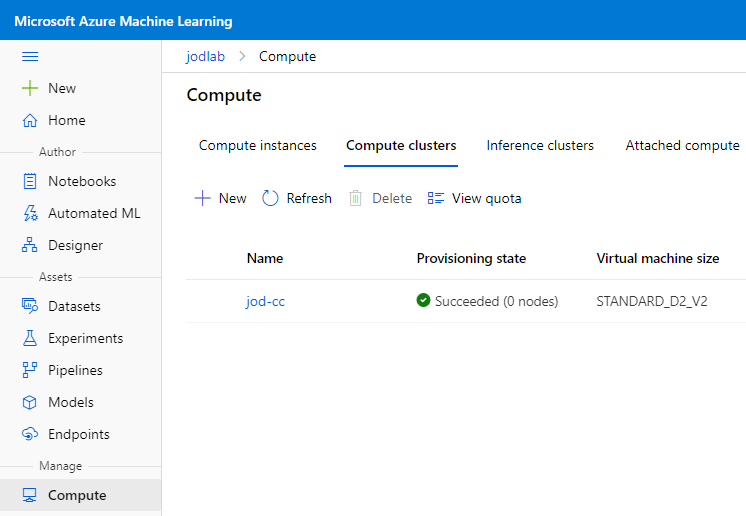Open Pipelines via its sidebar icon
The height and width of the screenshot is (516, 746).
click(30, 370)
